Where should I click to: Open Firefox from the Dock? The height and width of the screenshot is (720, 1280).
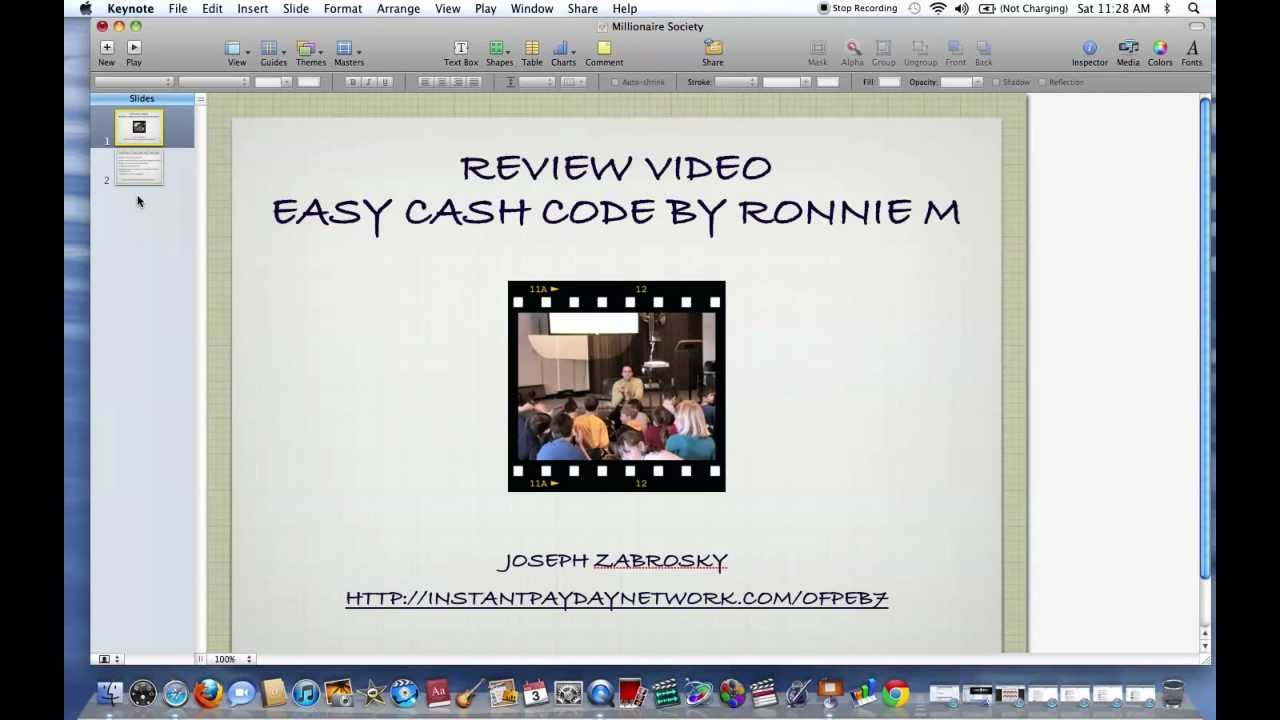coord(208,693)
